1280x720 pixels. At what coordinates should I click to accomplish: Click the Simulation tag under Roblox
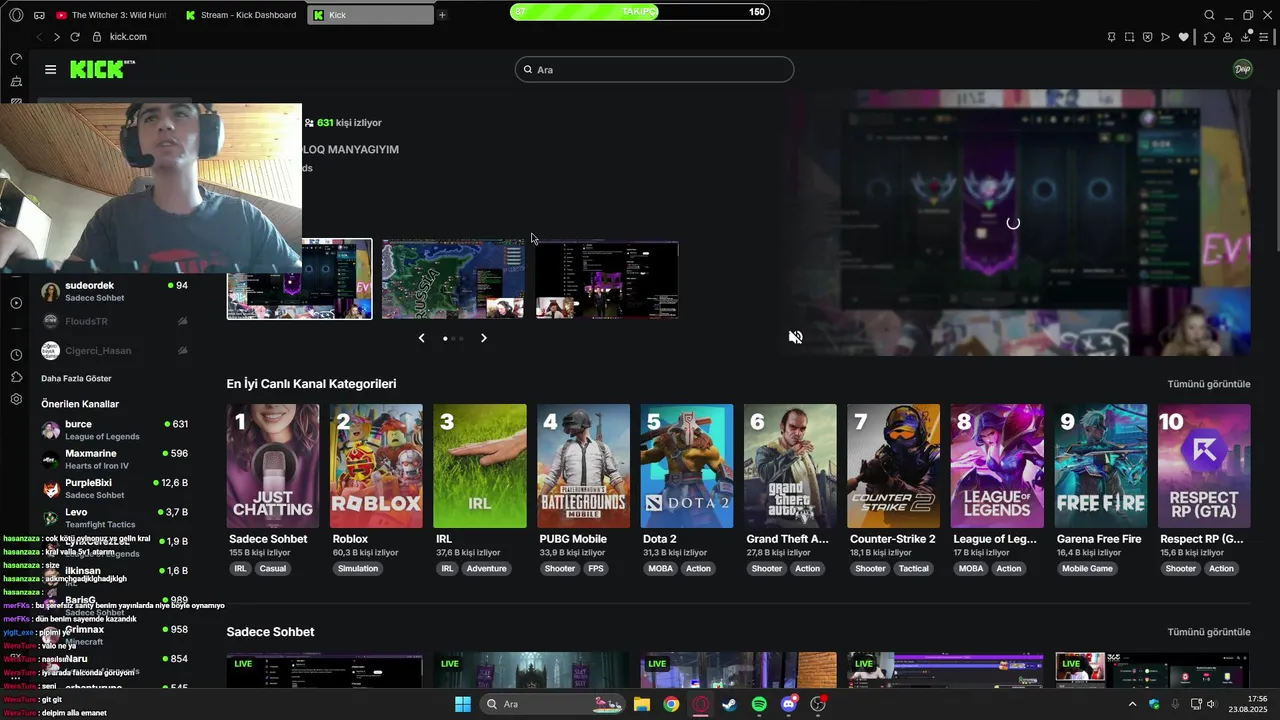coord(358,569)
